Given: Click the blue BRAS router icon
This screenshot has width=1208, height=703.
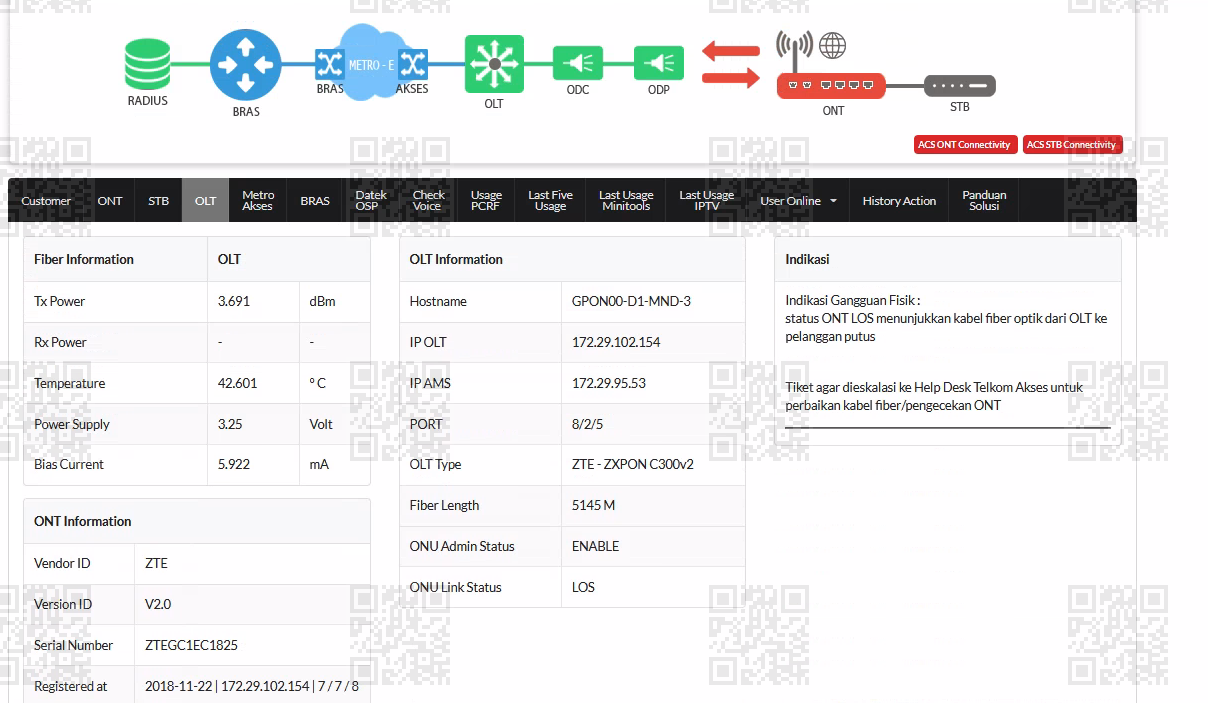Looking at the screenshot, I should click(246, 64).
